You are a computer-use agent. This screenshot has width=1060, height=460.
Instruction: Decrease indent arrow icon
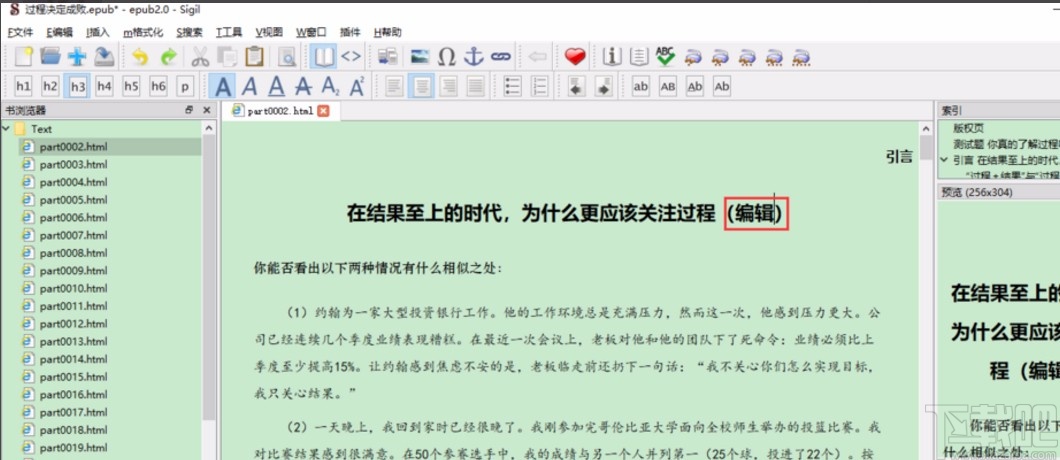coord(576,87)
